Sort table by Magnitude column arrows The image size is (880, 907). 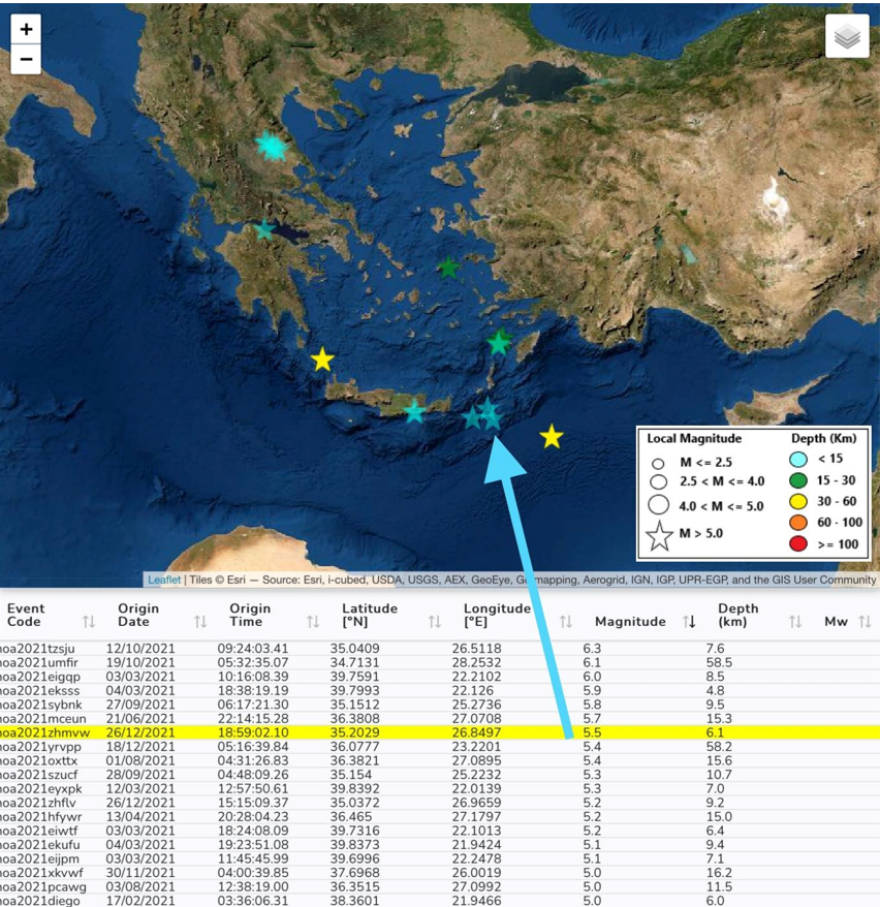click(690, 622)
